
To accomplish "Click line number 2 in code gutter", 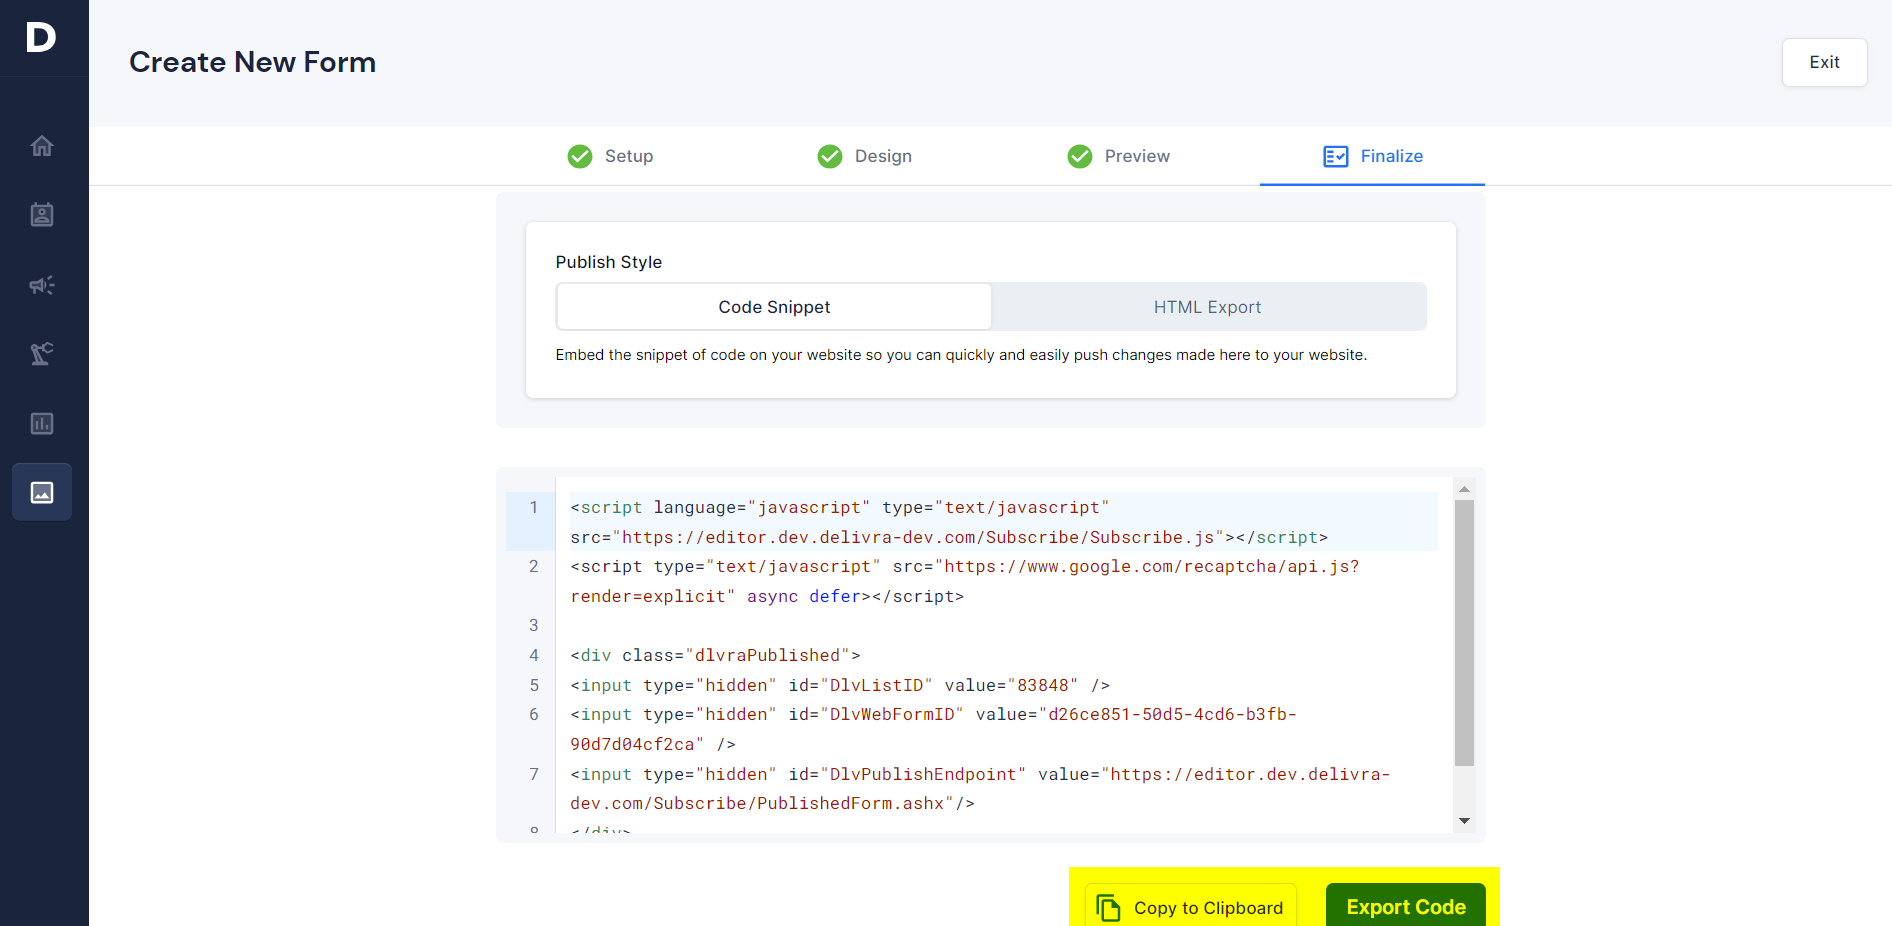I will [534, 566].
